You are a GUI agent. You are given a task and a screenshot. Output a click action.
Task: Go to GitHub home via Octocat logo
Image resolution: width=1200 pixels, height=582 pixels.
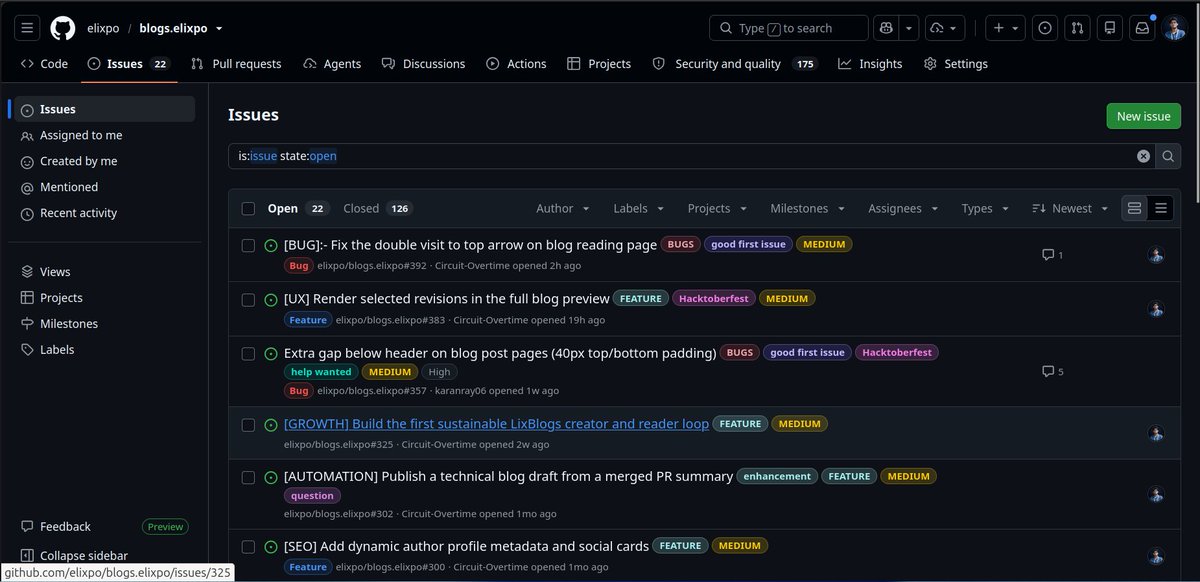[x=63, y=28]
